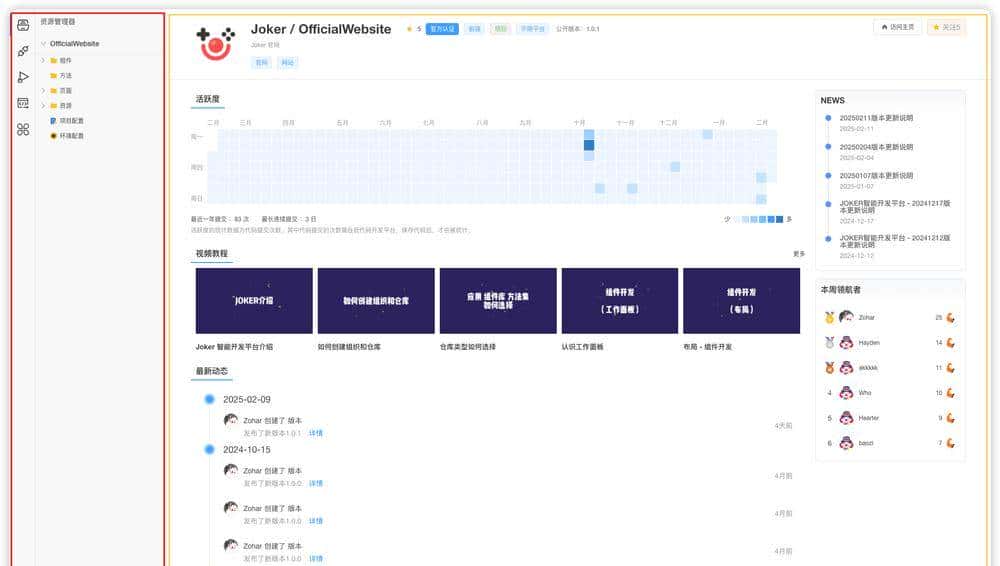Click the name baozi in the leaderboard
The image size is (1000, 566).
coord(865,443)
